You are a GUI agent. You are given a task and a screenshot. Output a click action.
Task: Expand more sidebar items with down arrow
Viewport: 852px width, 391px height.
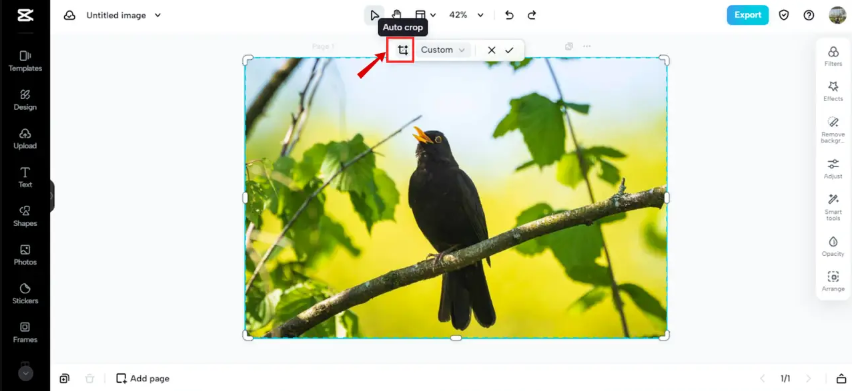point(26,373)
